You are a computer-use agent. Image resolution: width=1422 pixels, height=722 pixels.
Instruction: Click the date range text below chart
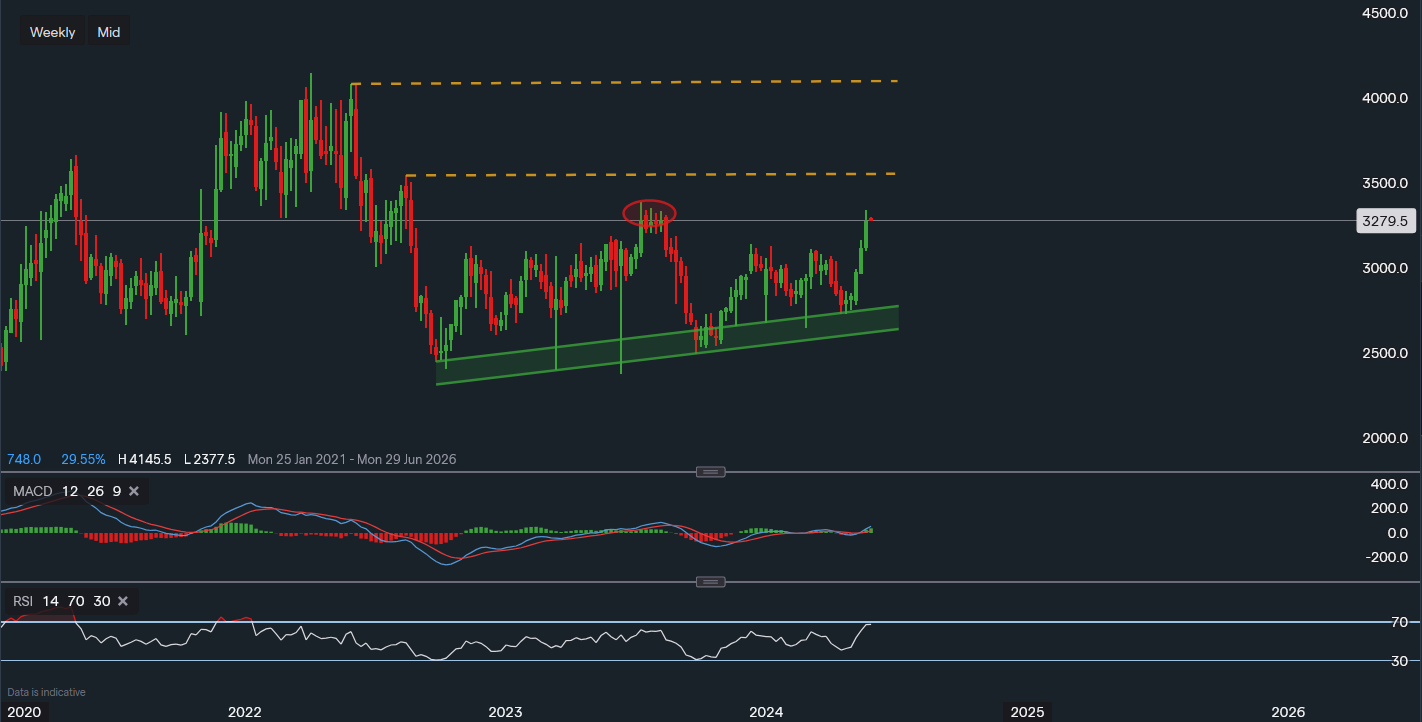click(x=352, y=459)
